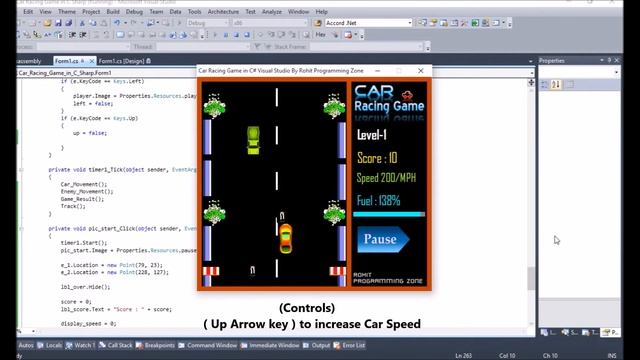Screen dimensions: 640x360
Task: Select Alphabetical sort icon in Properties panel
Action: 556,84
